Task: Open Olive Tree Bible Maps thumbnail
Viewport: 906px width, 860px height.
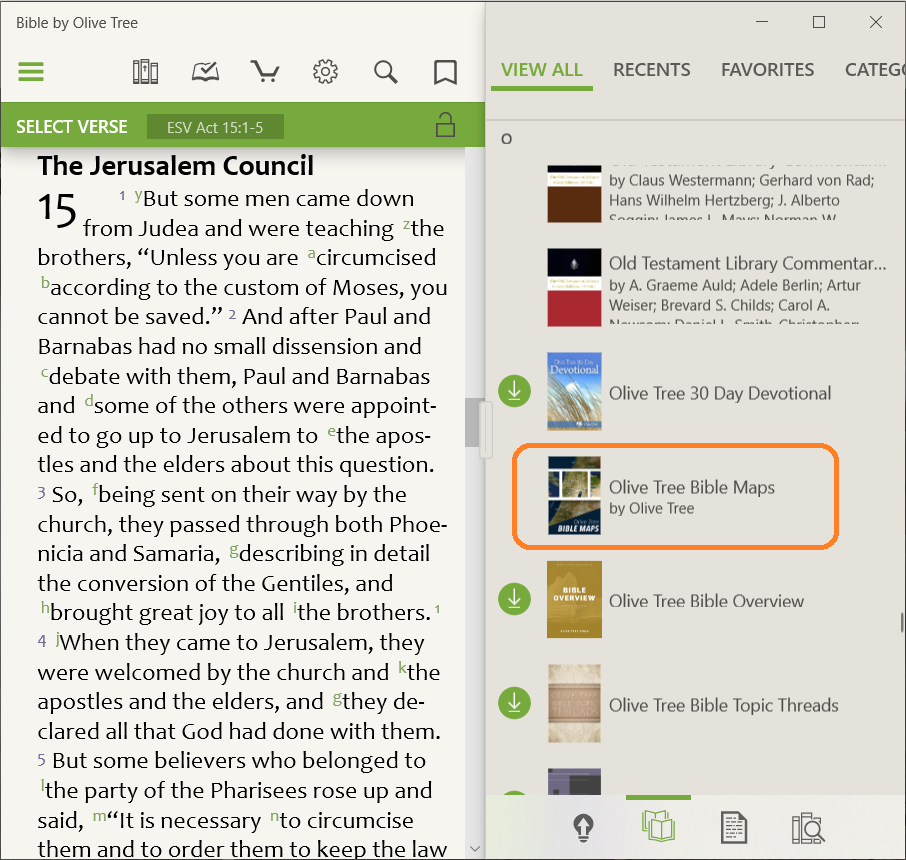Action: [x=574, y=496]
